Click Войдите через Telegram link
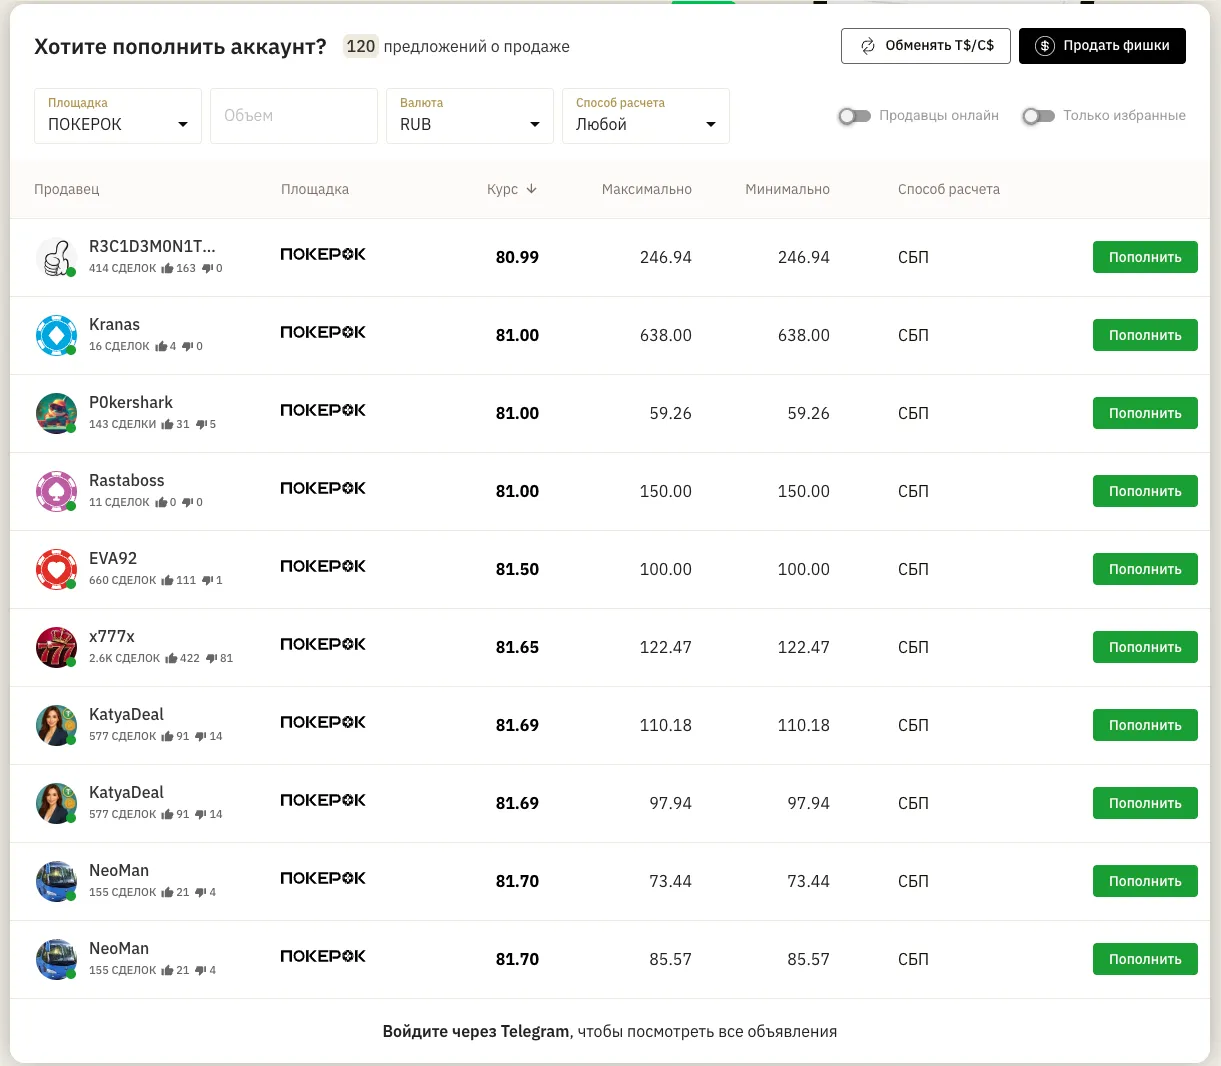Viewport: 1221px width, 1066px height. [x=476, y=1031]
